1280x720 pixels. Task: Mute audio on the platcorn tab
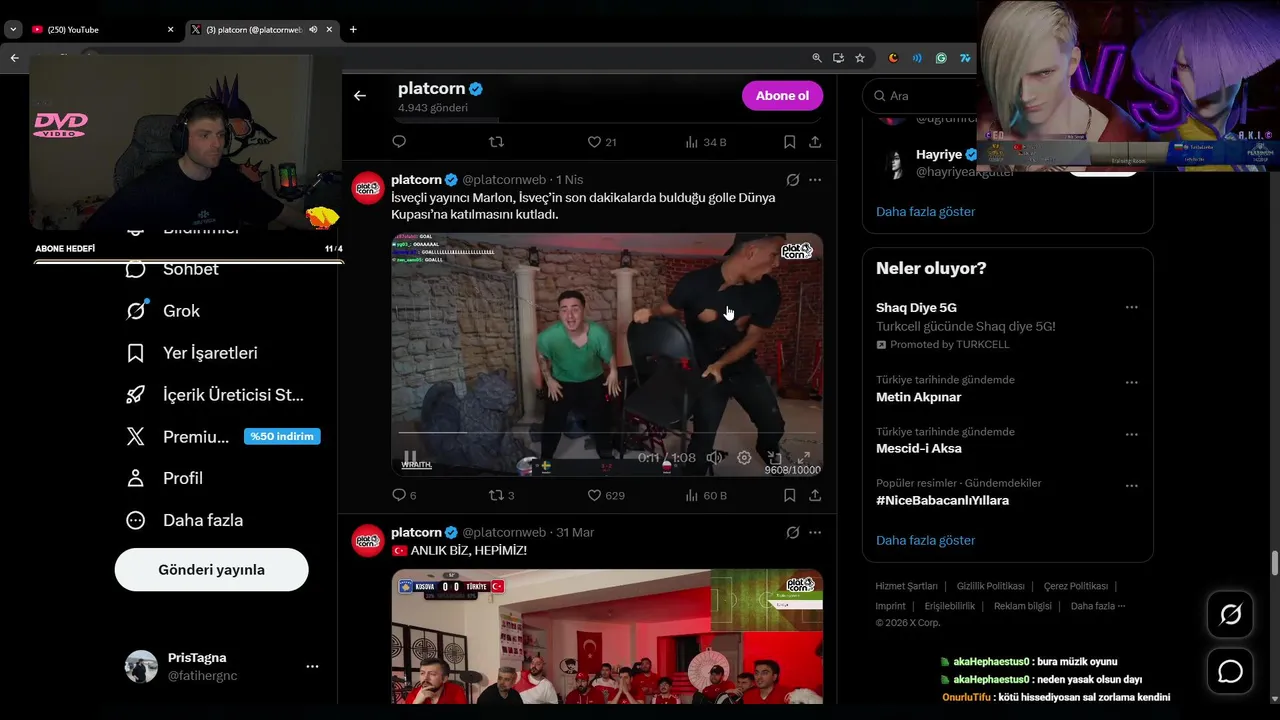[313, 29]
